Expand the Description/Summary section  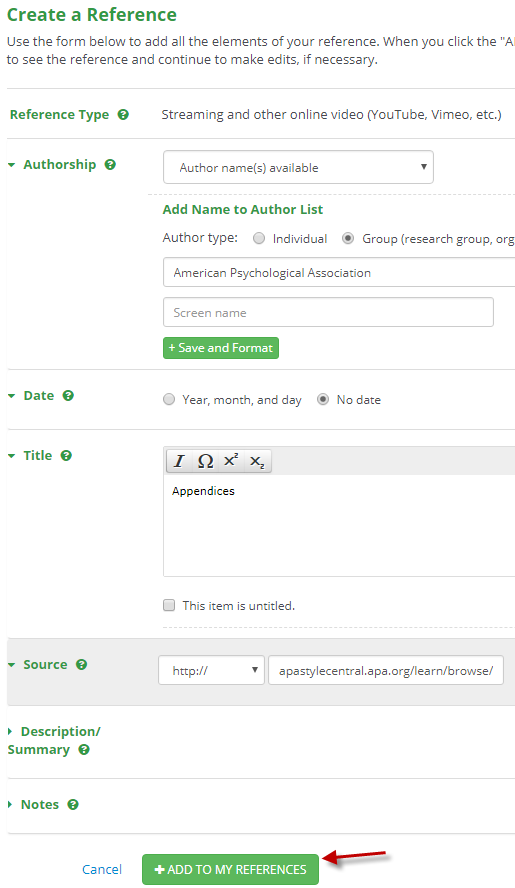[54, 740]
